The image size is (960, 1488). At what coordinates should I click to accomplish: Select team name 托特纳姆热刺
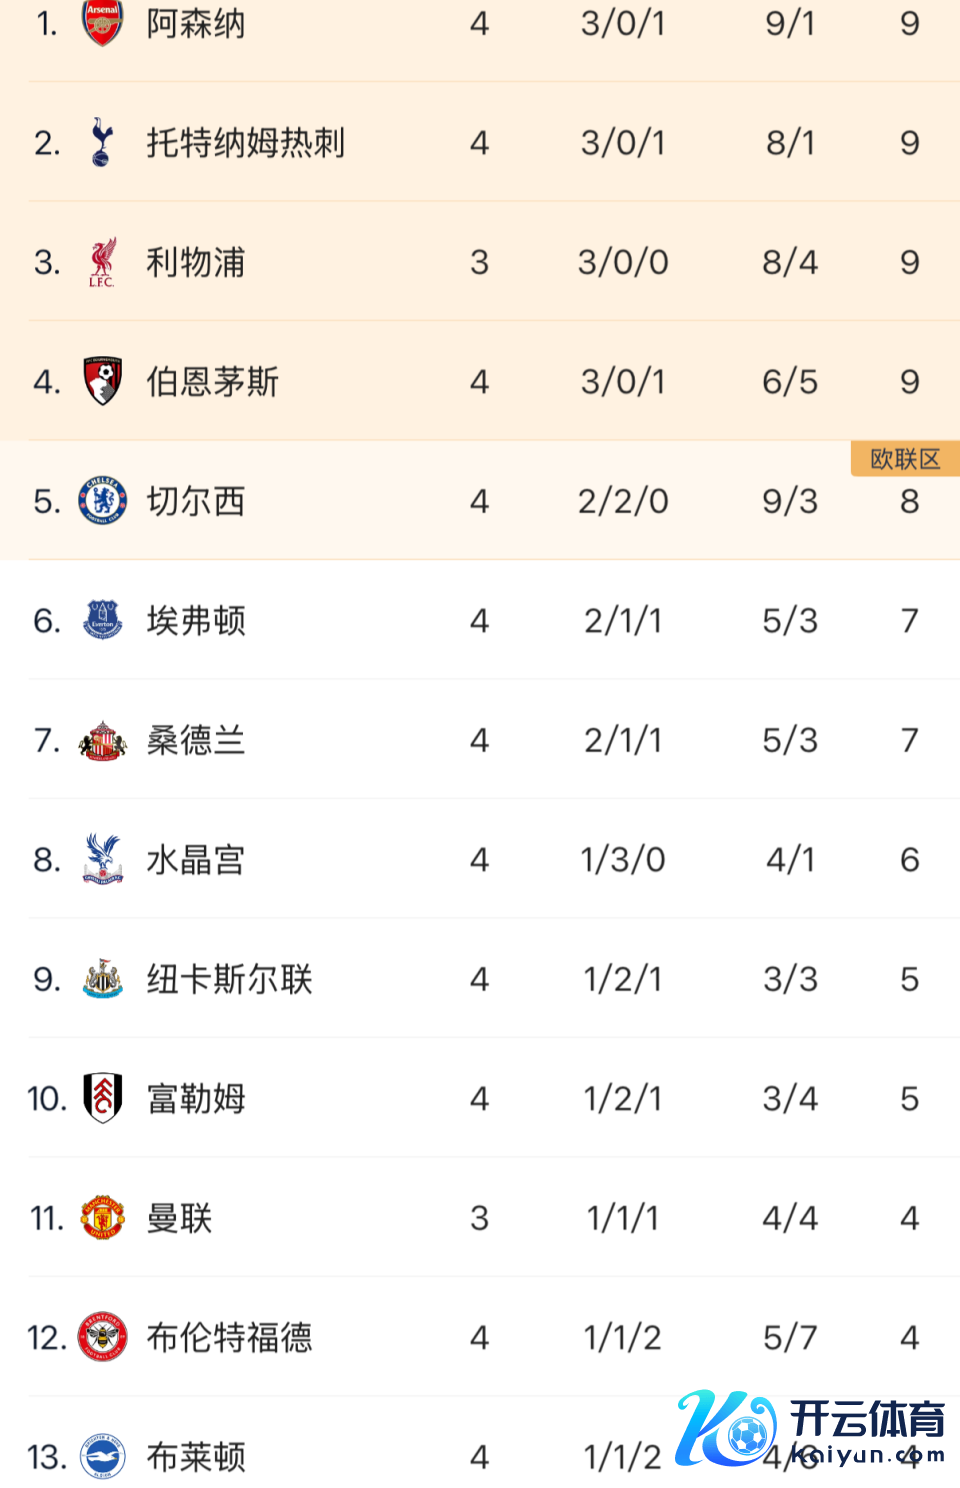click(246, 142)
